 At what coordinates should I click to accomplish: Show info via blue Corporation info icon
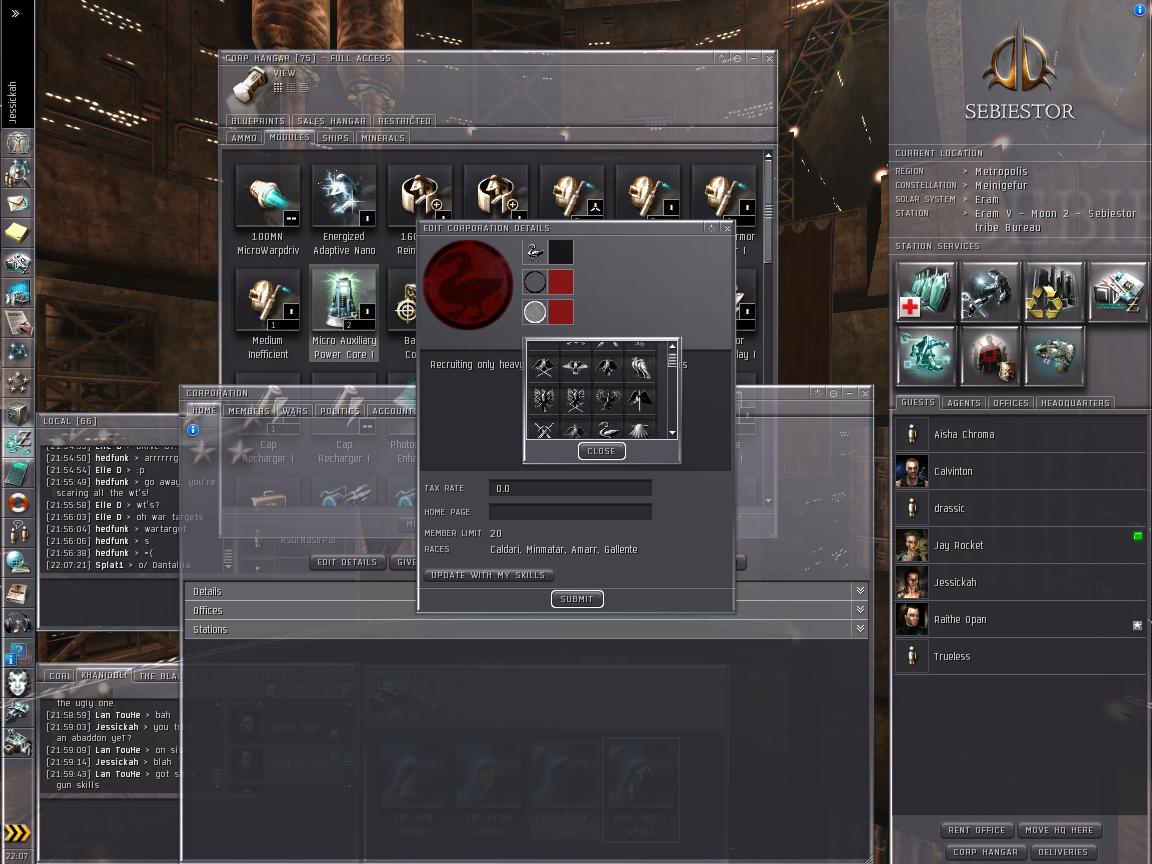coord(192,430)
